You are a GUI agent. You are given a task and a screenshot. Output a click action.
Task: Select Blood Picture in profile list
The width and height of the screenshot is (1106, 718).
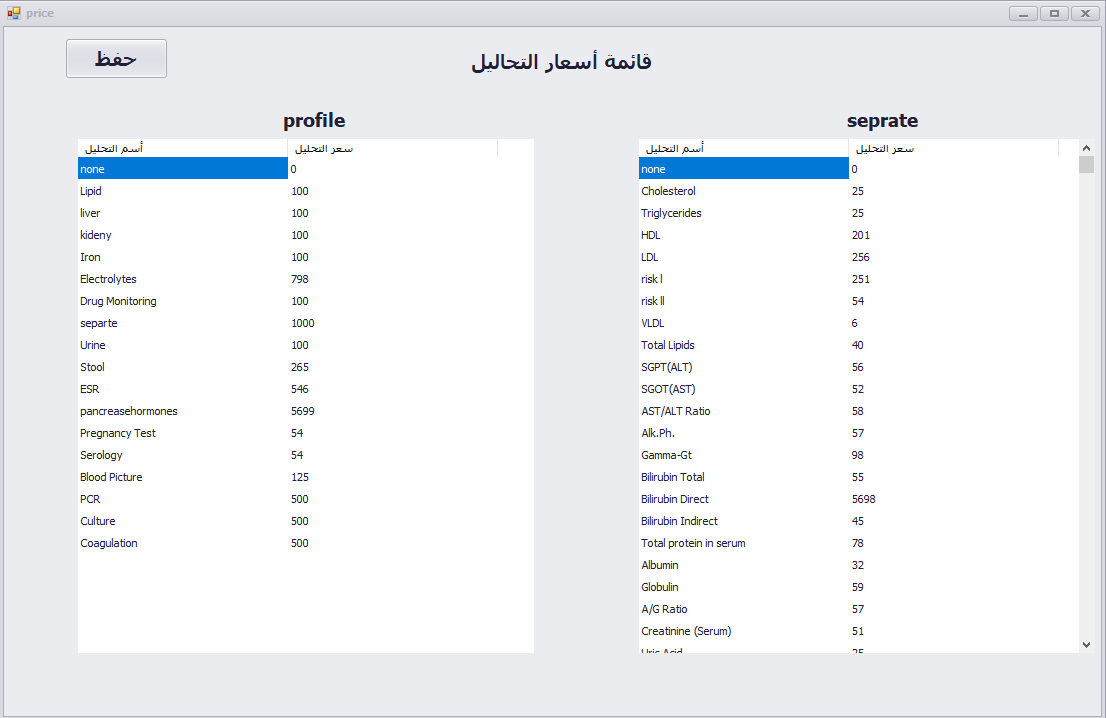tap(111, 477)
